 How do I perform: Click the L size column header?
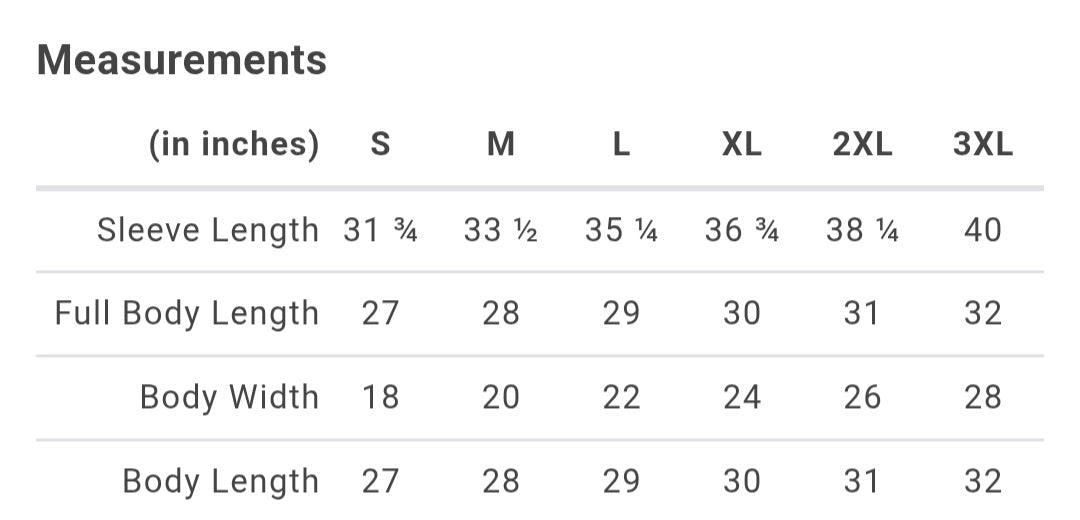click(621, 145)
